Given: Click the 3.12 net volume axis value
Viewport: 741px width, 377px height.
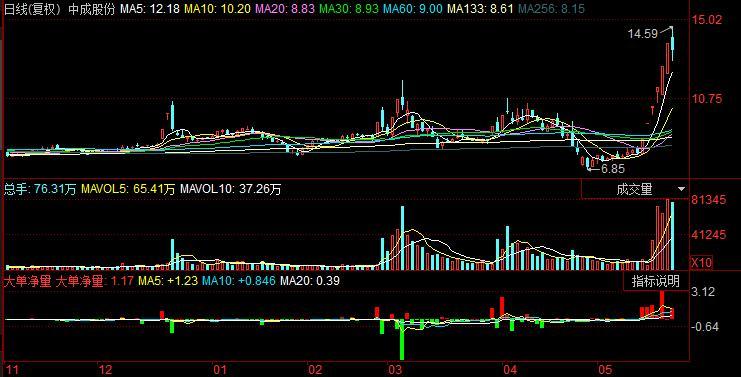Looking at the screenshot, I should coord(703,292).
